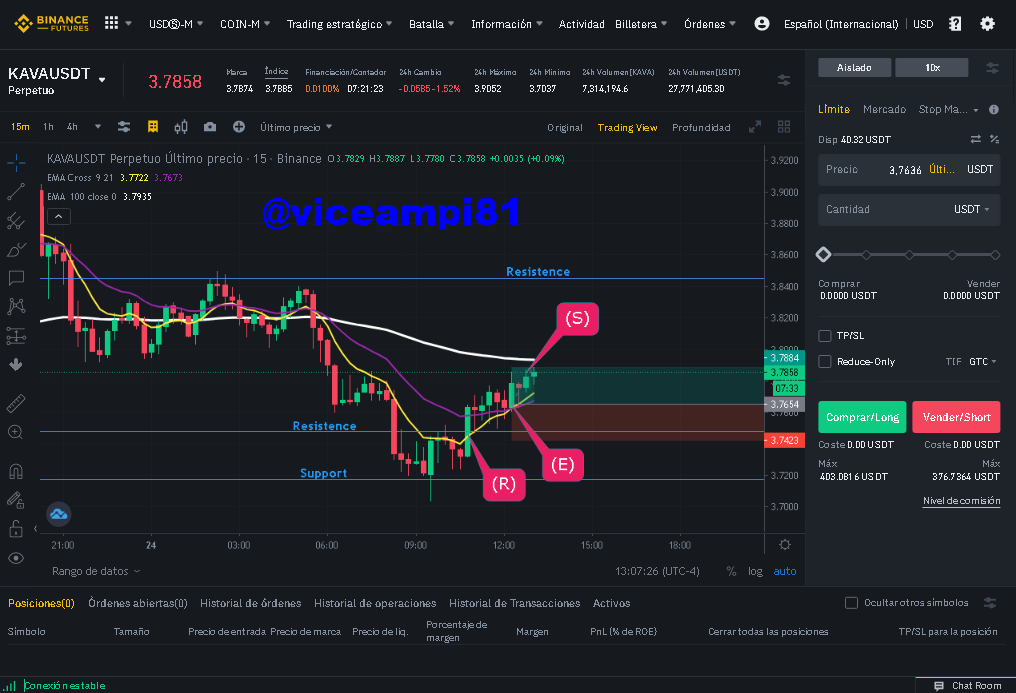Open the Último precio dropdown
This screenshot has width=1016, height=693.
[296, 127]
